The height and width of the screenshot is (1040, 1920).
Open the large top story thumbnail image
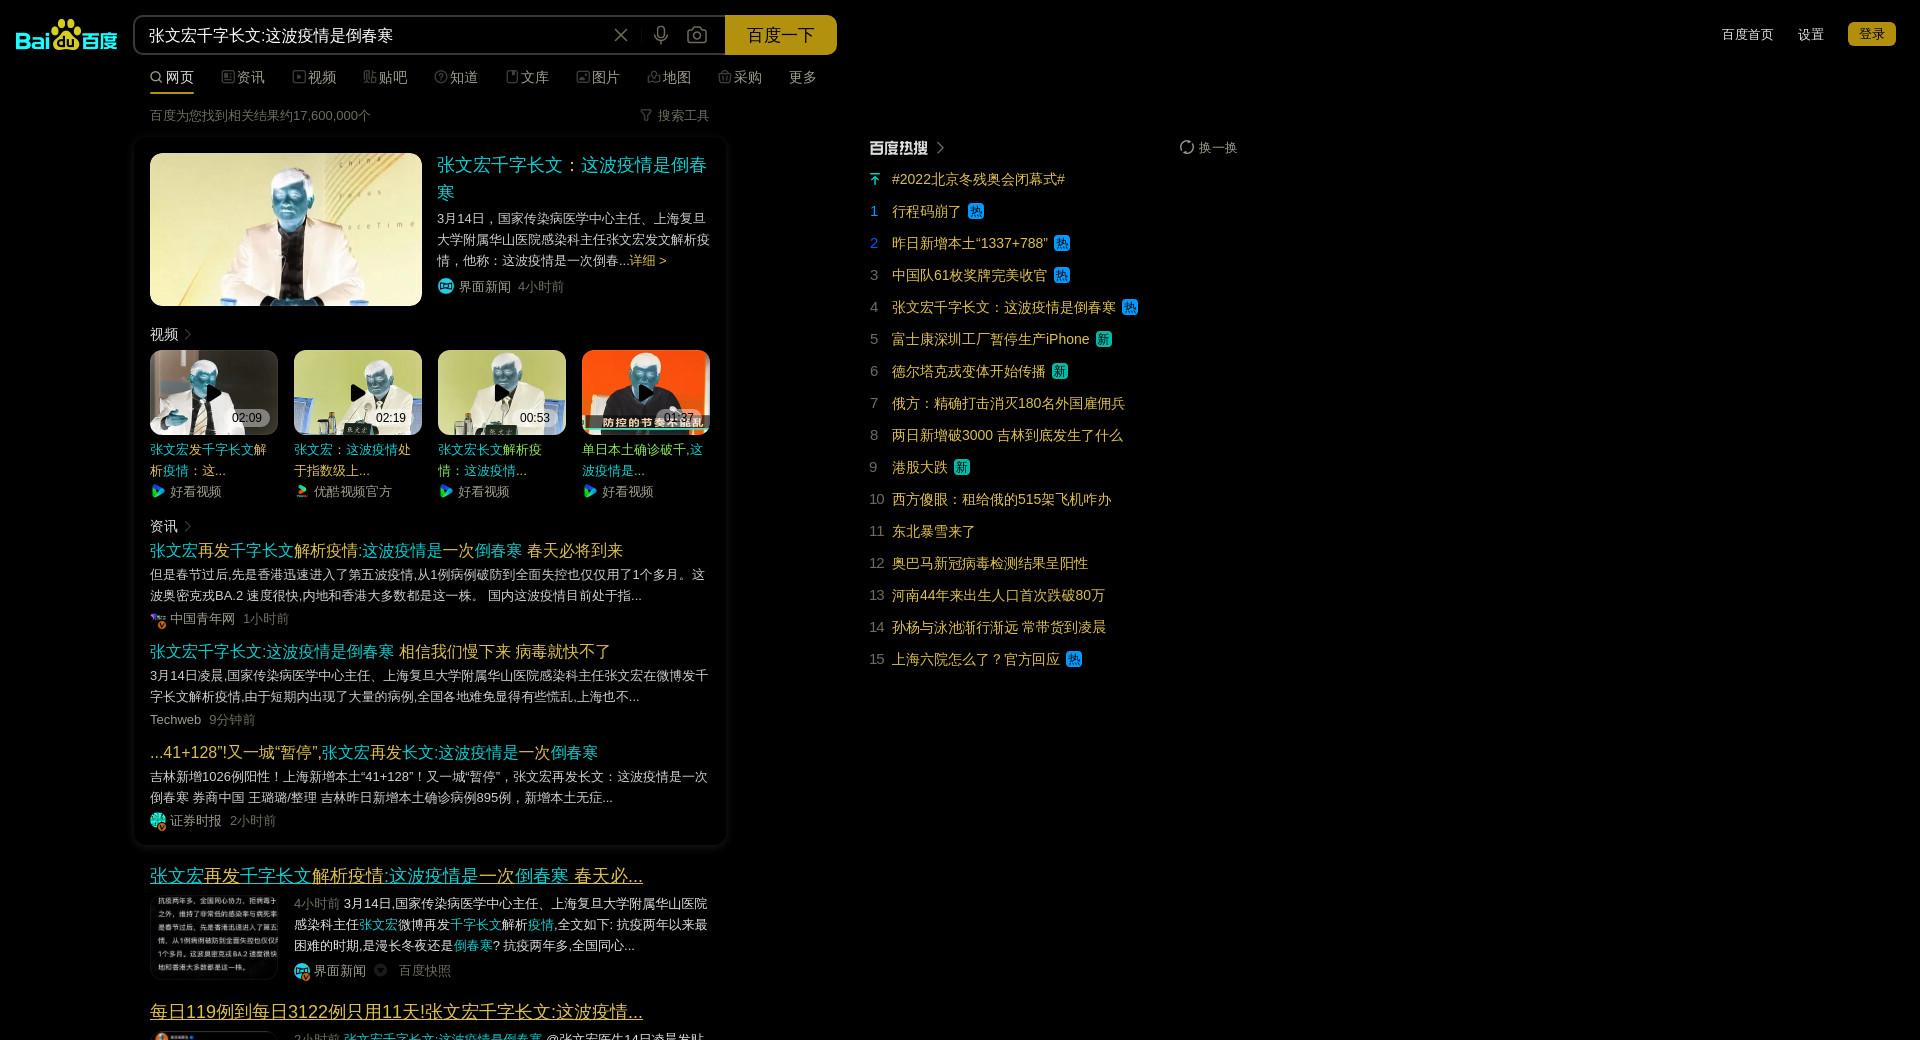[x=286, y=229]
